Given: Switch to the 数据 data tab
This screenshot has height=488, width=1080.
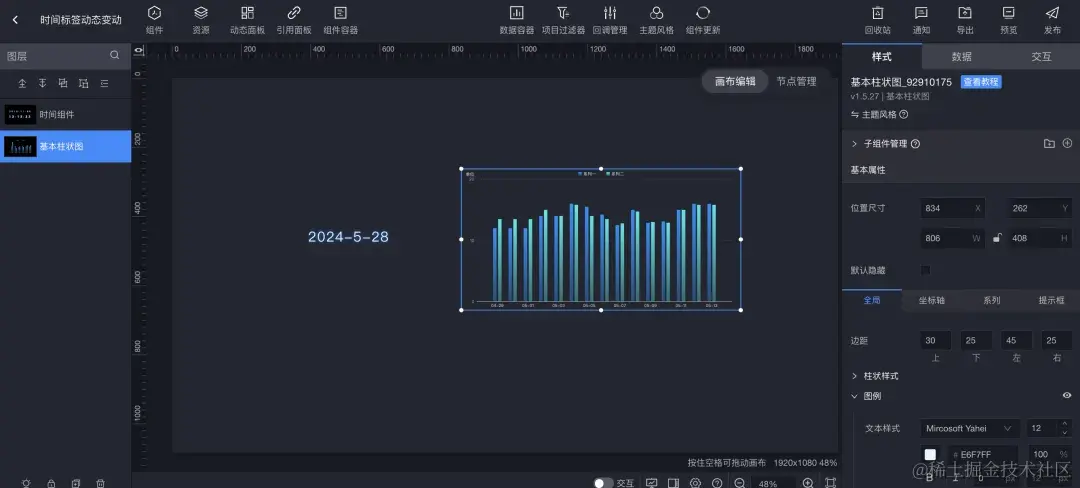Looking at the screenshot, I should coord(962,56).
